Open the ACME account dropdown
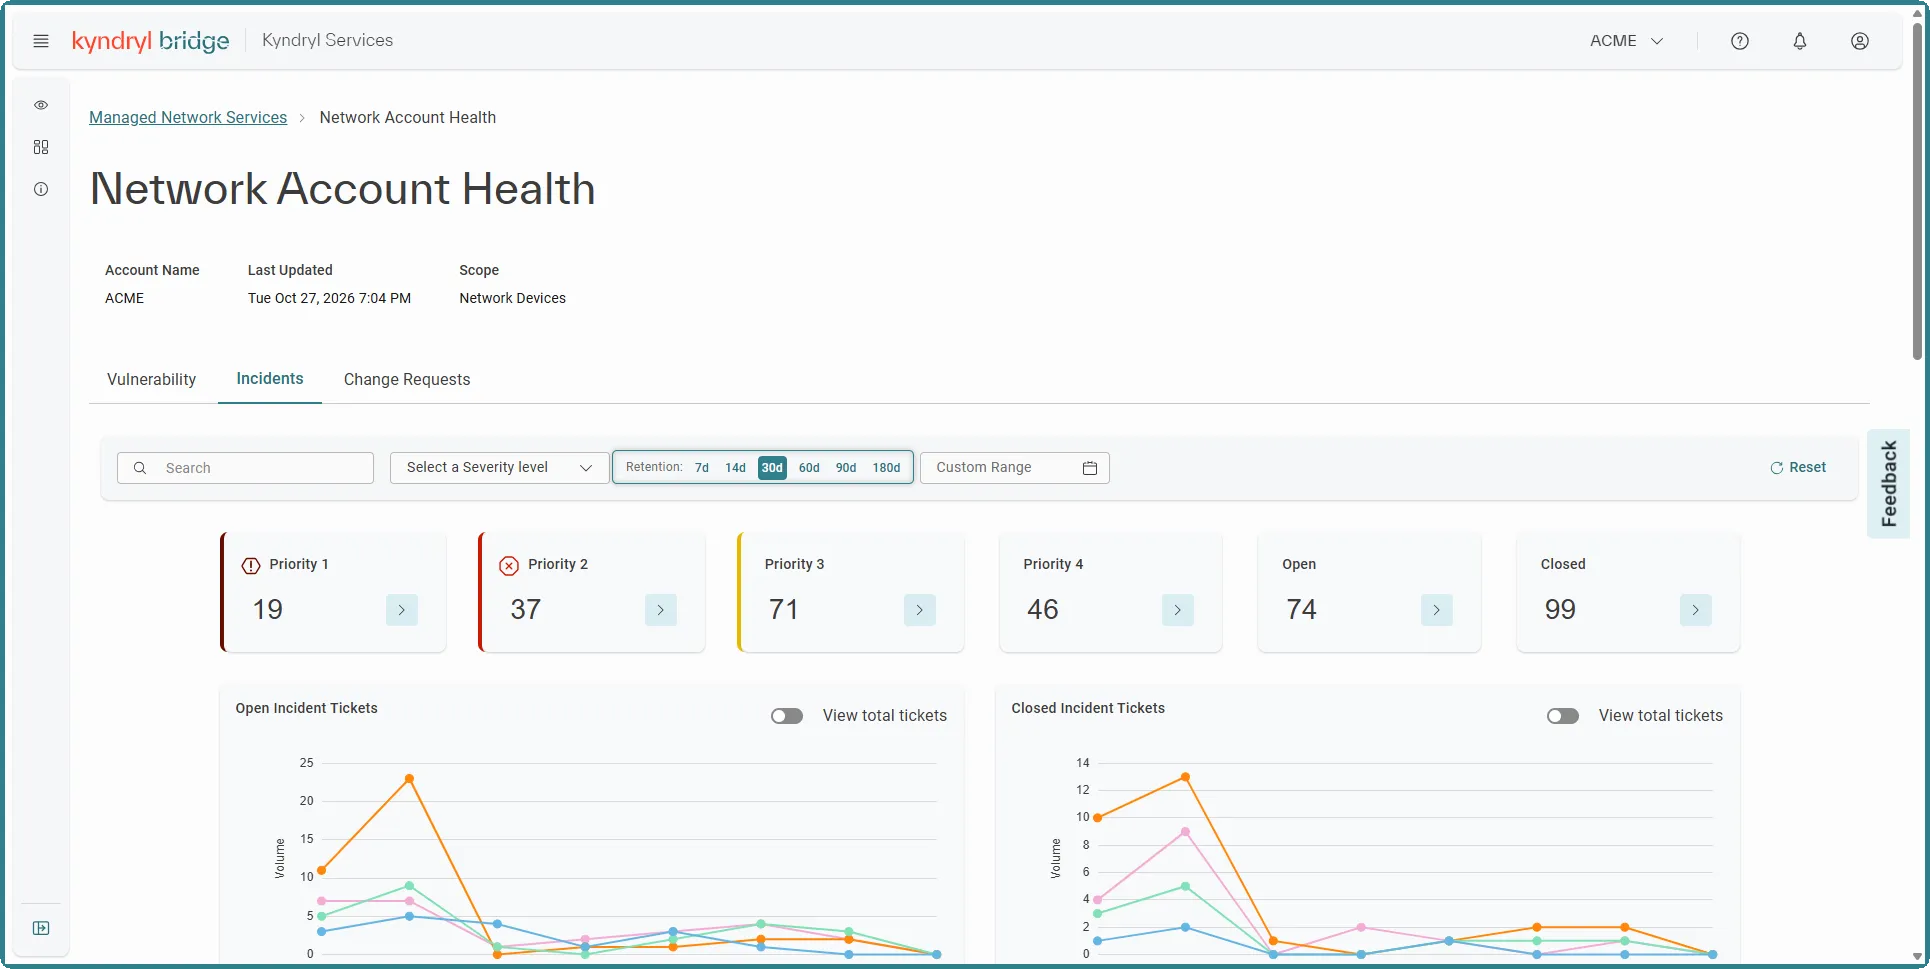This screenshot has width=1930, height=969. [1627, 41]
